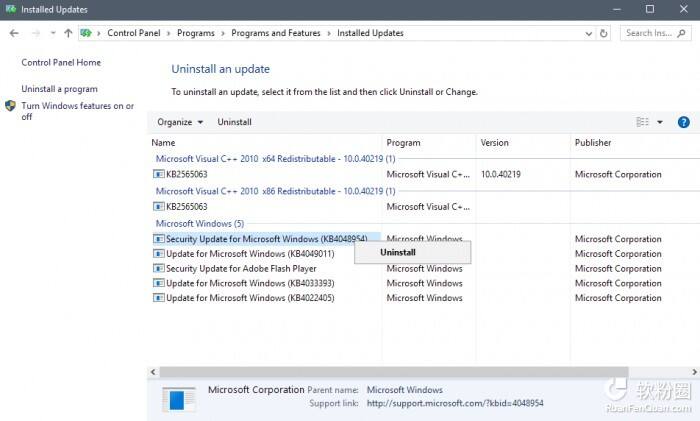This screenshot has height=421, width=700.
Task: Click the change view icon
Action: (642, 122)
